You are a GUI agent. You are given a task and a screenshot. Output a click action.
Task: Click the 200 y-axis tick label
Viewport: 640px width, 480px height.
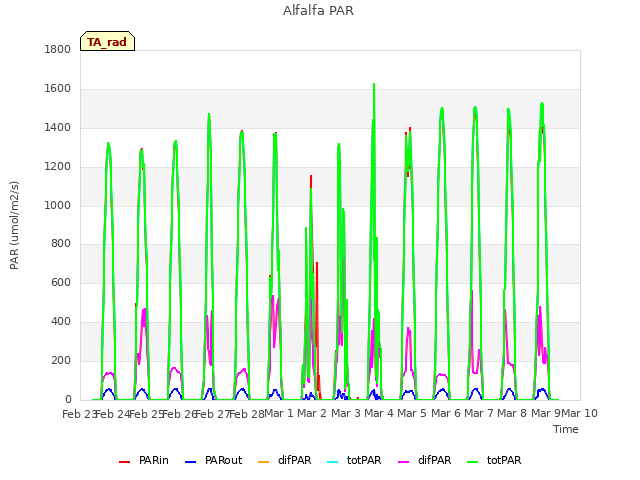tap(61, 360)
